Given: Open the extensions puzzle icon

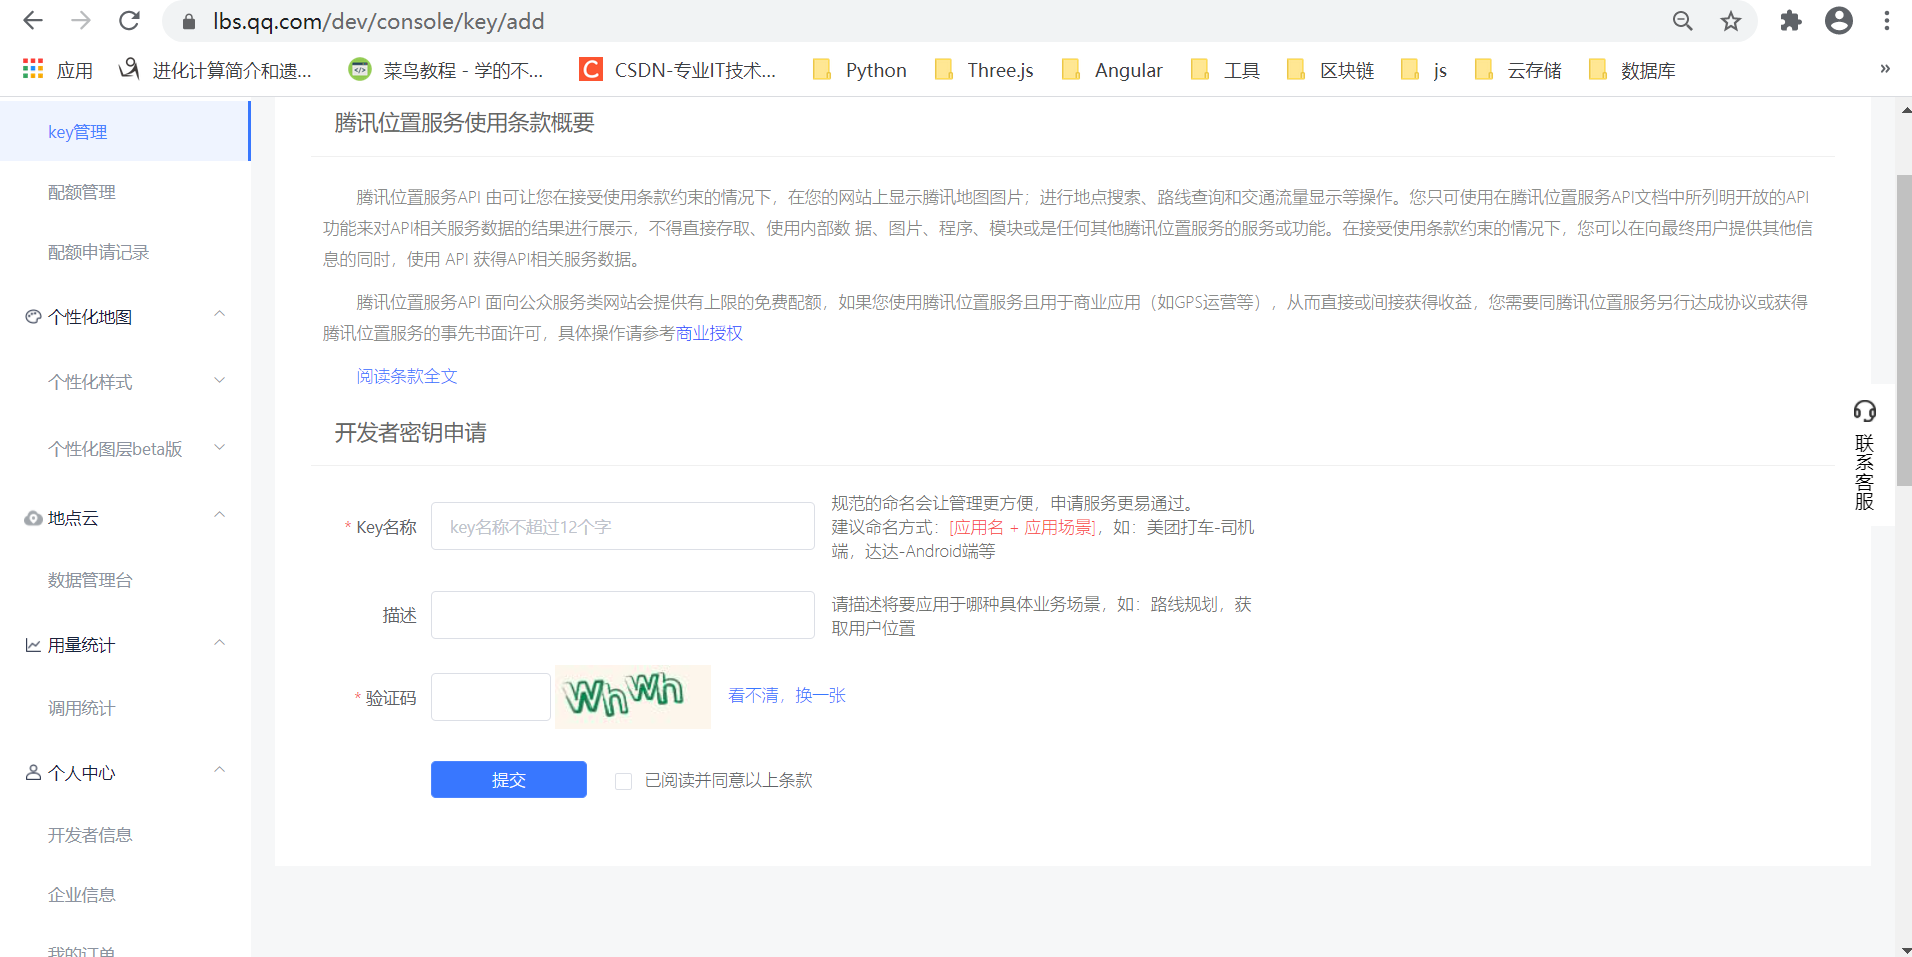Looking at the screenshot, I should (1790, 20).
